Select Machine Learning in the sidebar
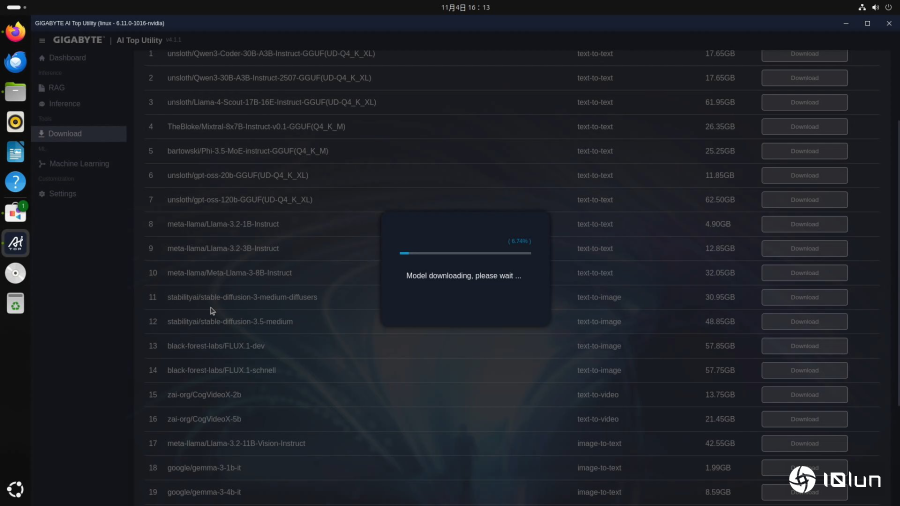 (79, 163)
